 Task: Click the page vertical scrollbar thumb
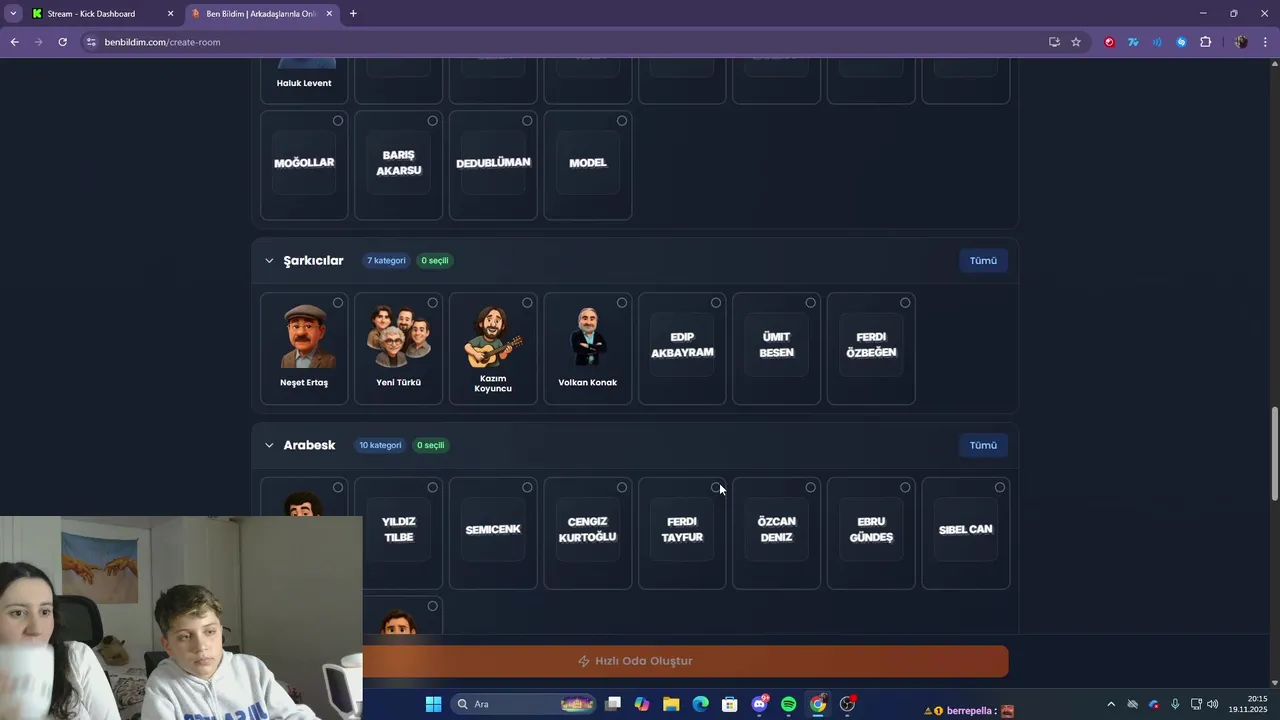click(1274, 454)
